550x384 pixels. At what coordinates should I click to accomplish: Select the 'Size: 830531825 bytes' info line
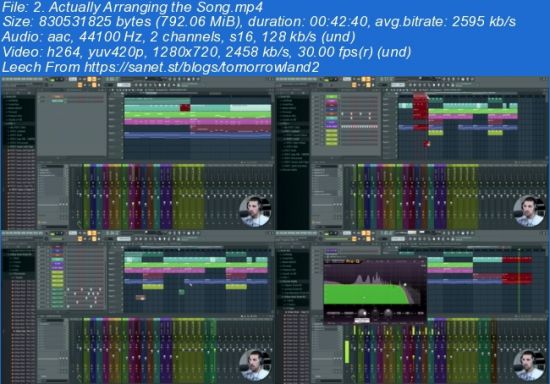[x=259, y=22]
